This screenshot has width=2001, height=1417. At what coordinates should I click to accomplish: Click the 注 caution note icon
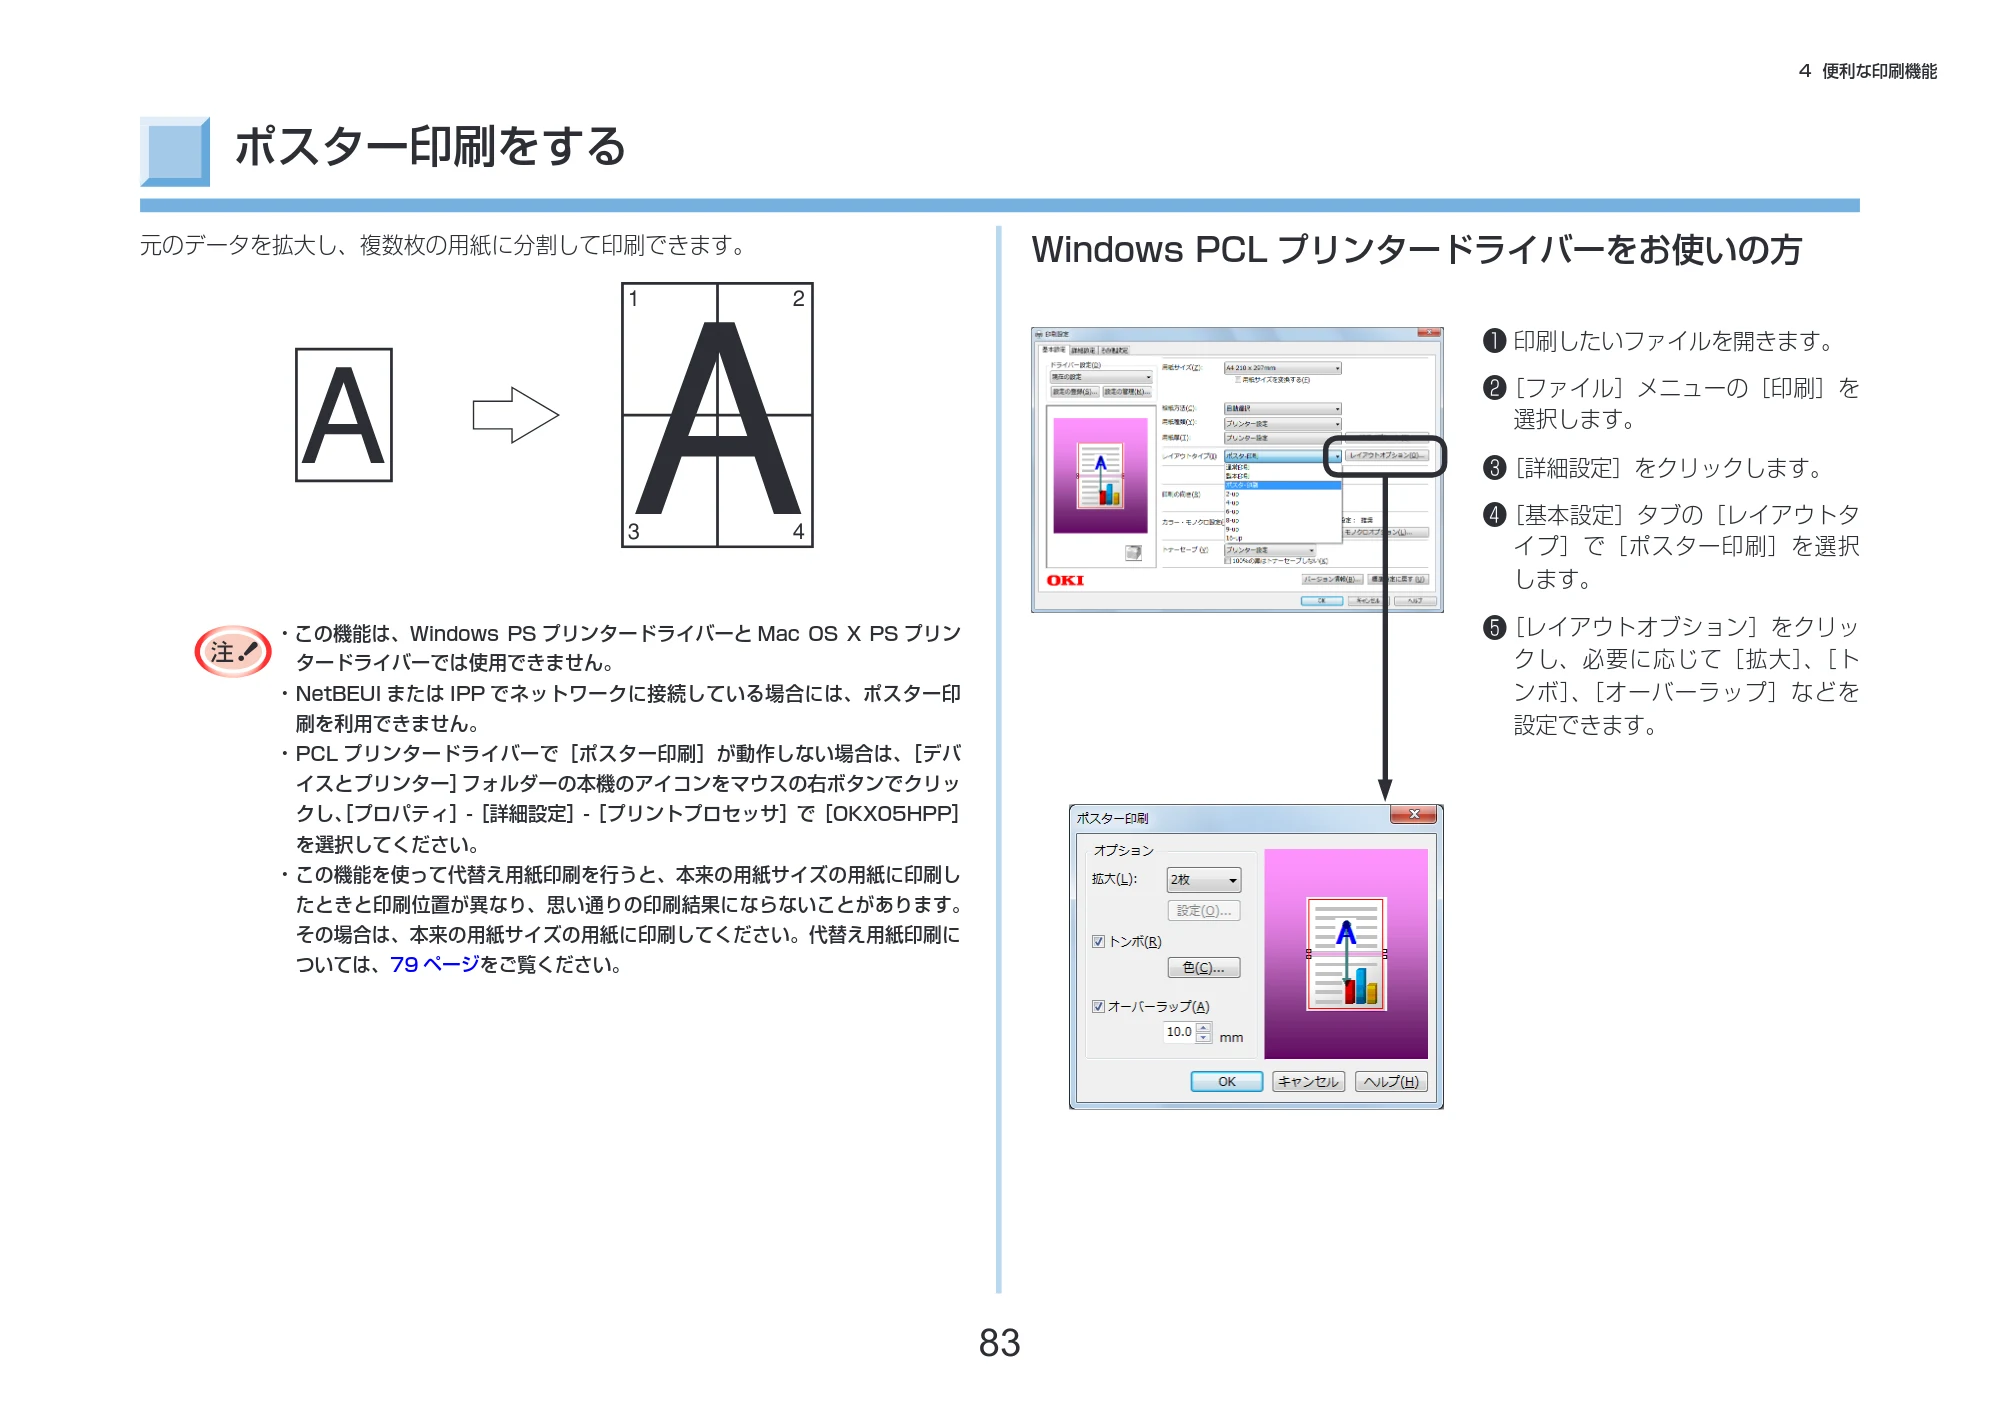pos(233,652)
